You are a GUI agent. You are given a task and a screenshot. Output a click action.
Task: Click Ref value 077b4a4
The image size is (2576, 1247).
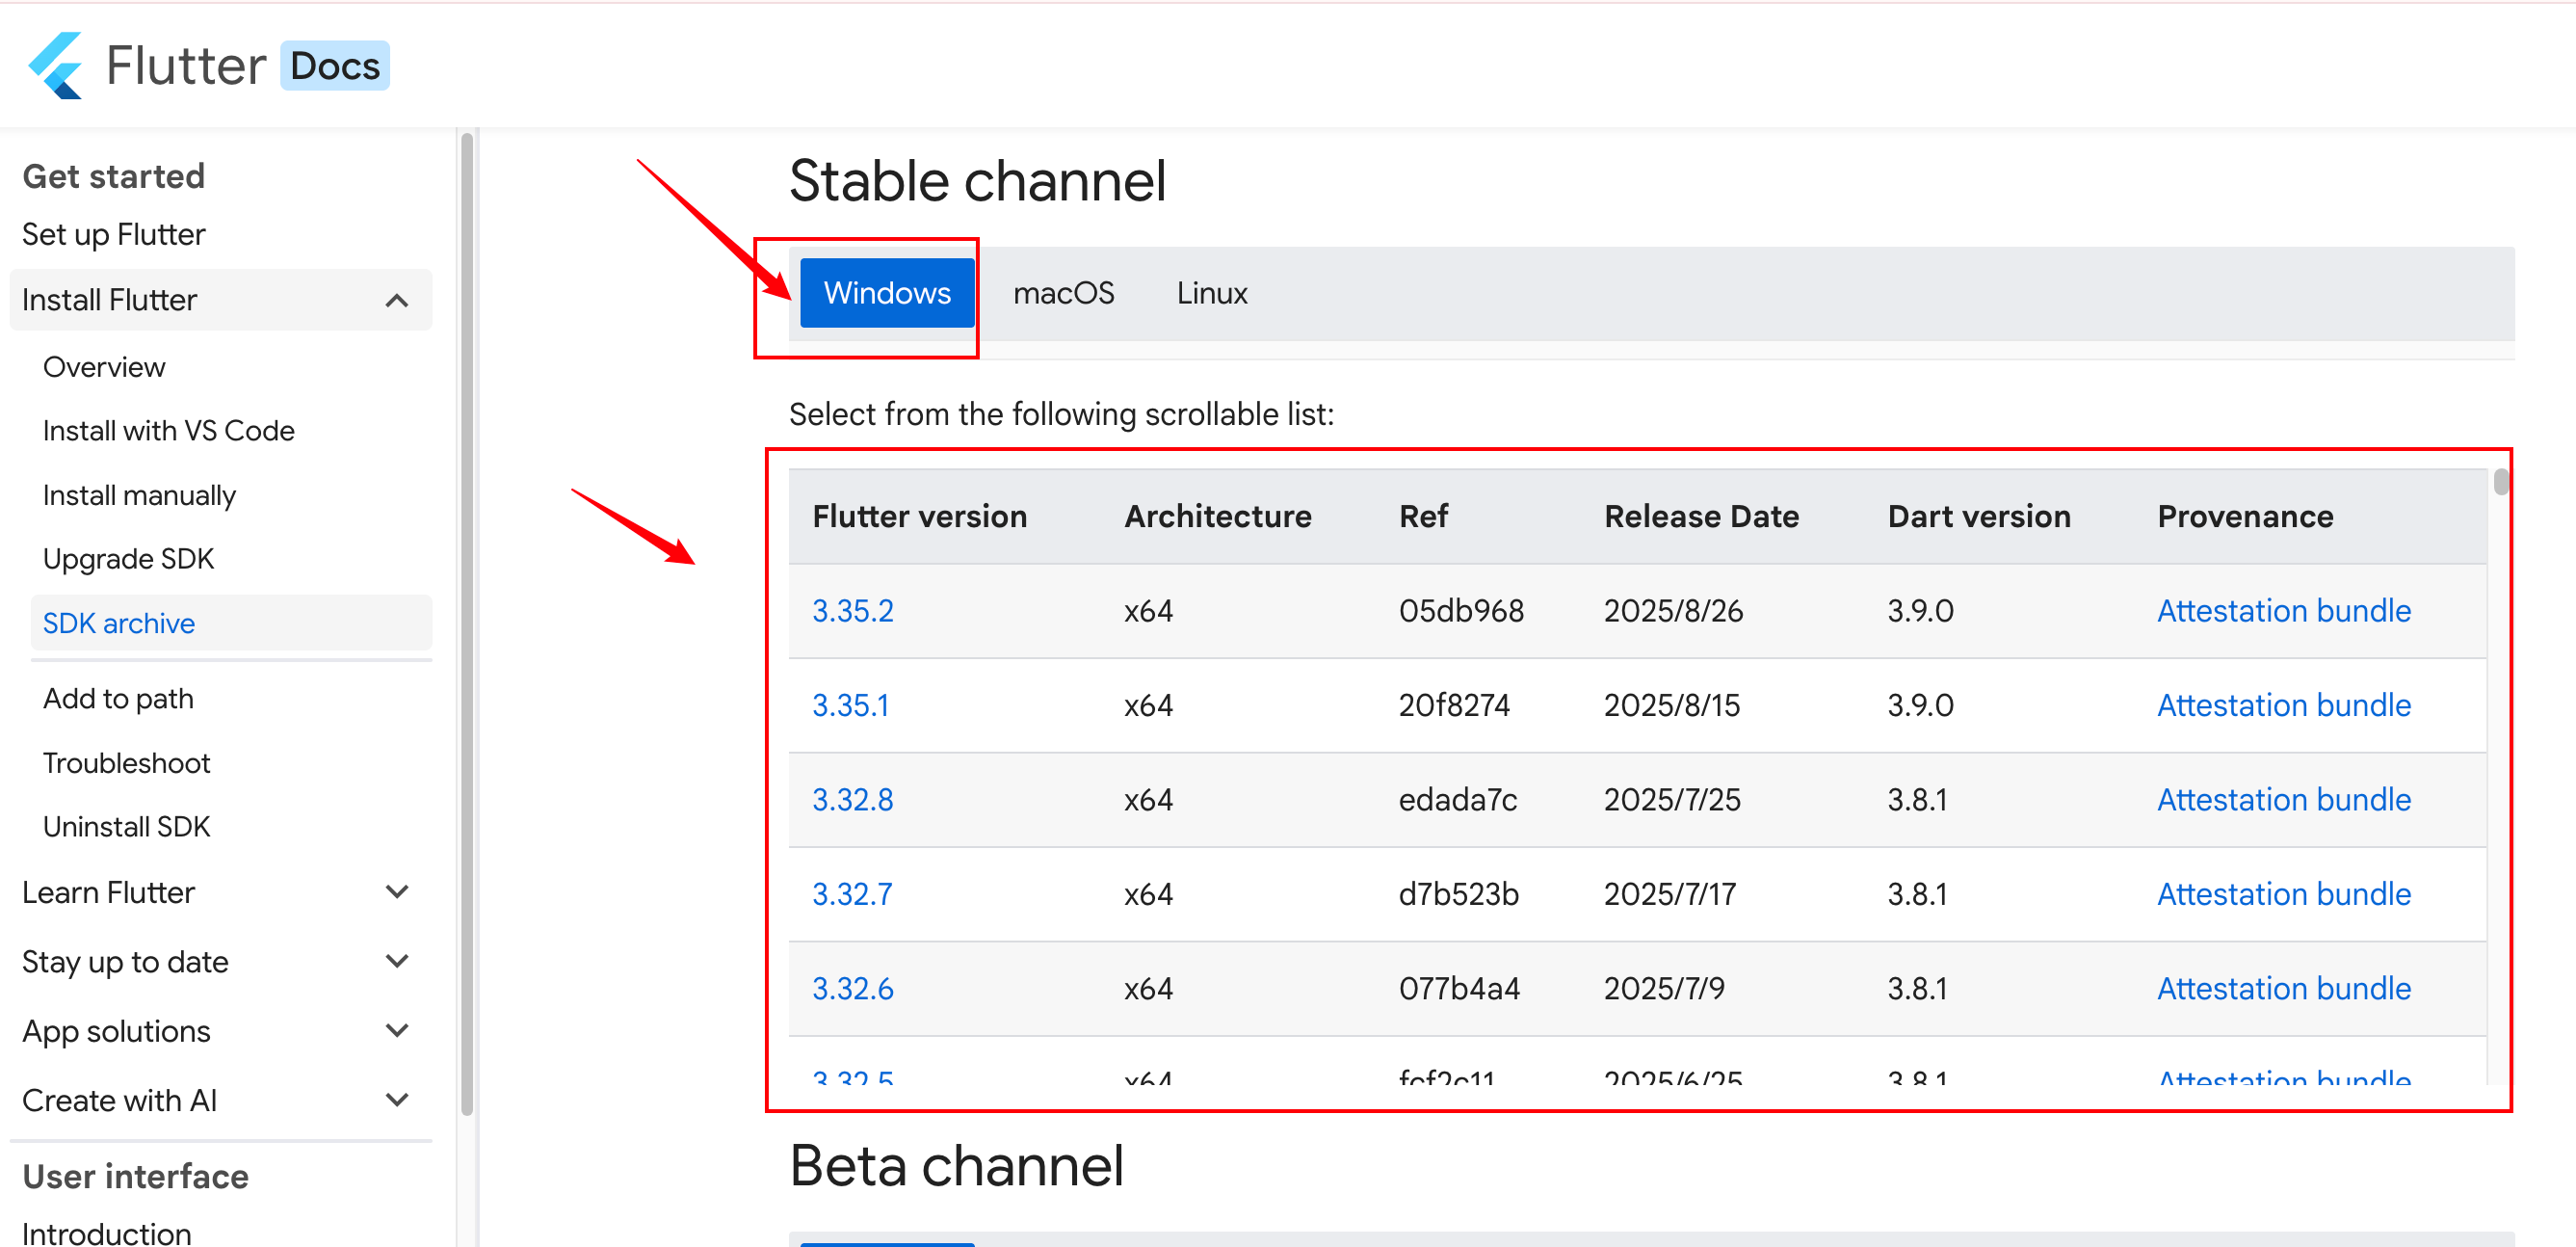[x=1459, y=988]
